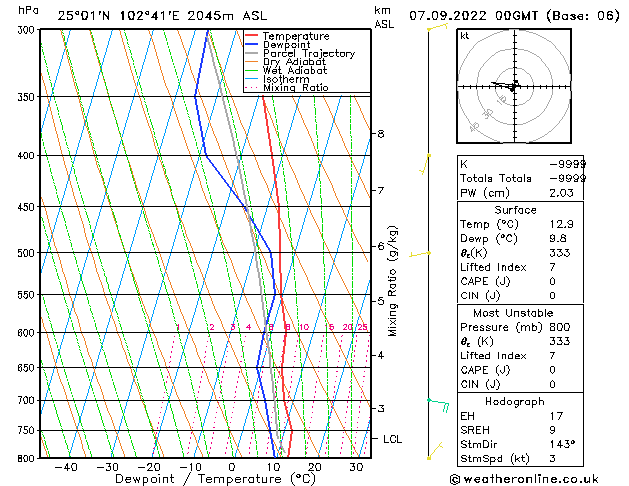
Task: Click the 'Most Unstable' section heading
Action: click(513, 313)
